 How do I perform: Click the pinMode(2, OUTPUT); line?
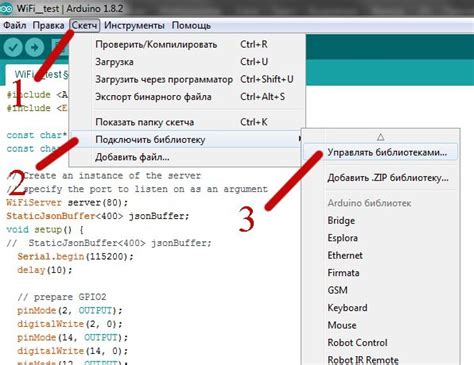(70, 311)
